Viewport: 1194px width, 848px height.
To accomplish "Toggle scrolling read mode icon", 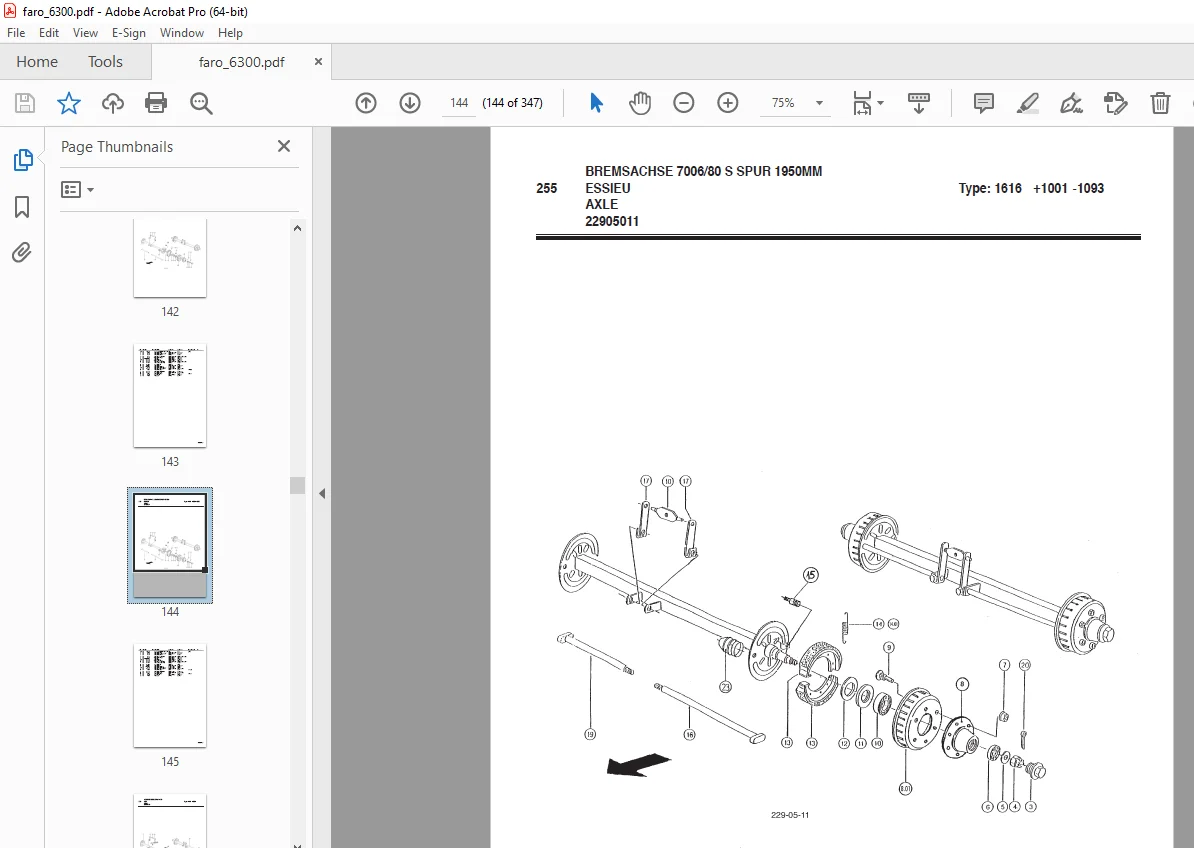I will [x=919, y=103].
